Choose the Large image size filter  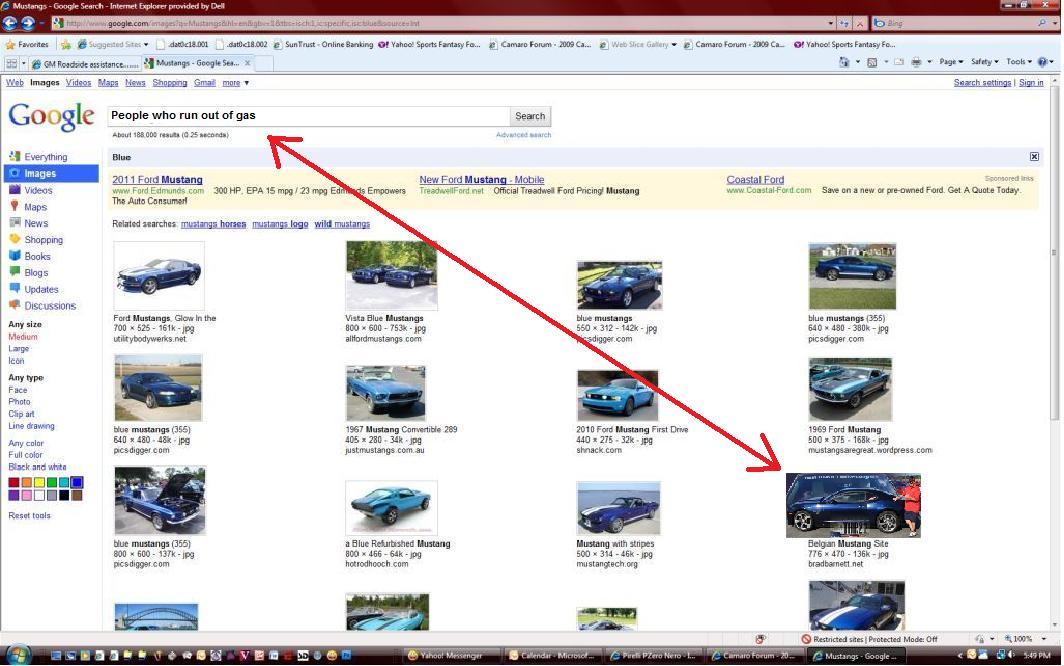(x=20, y=349)
